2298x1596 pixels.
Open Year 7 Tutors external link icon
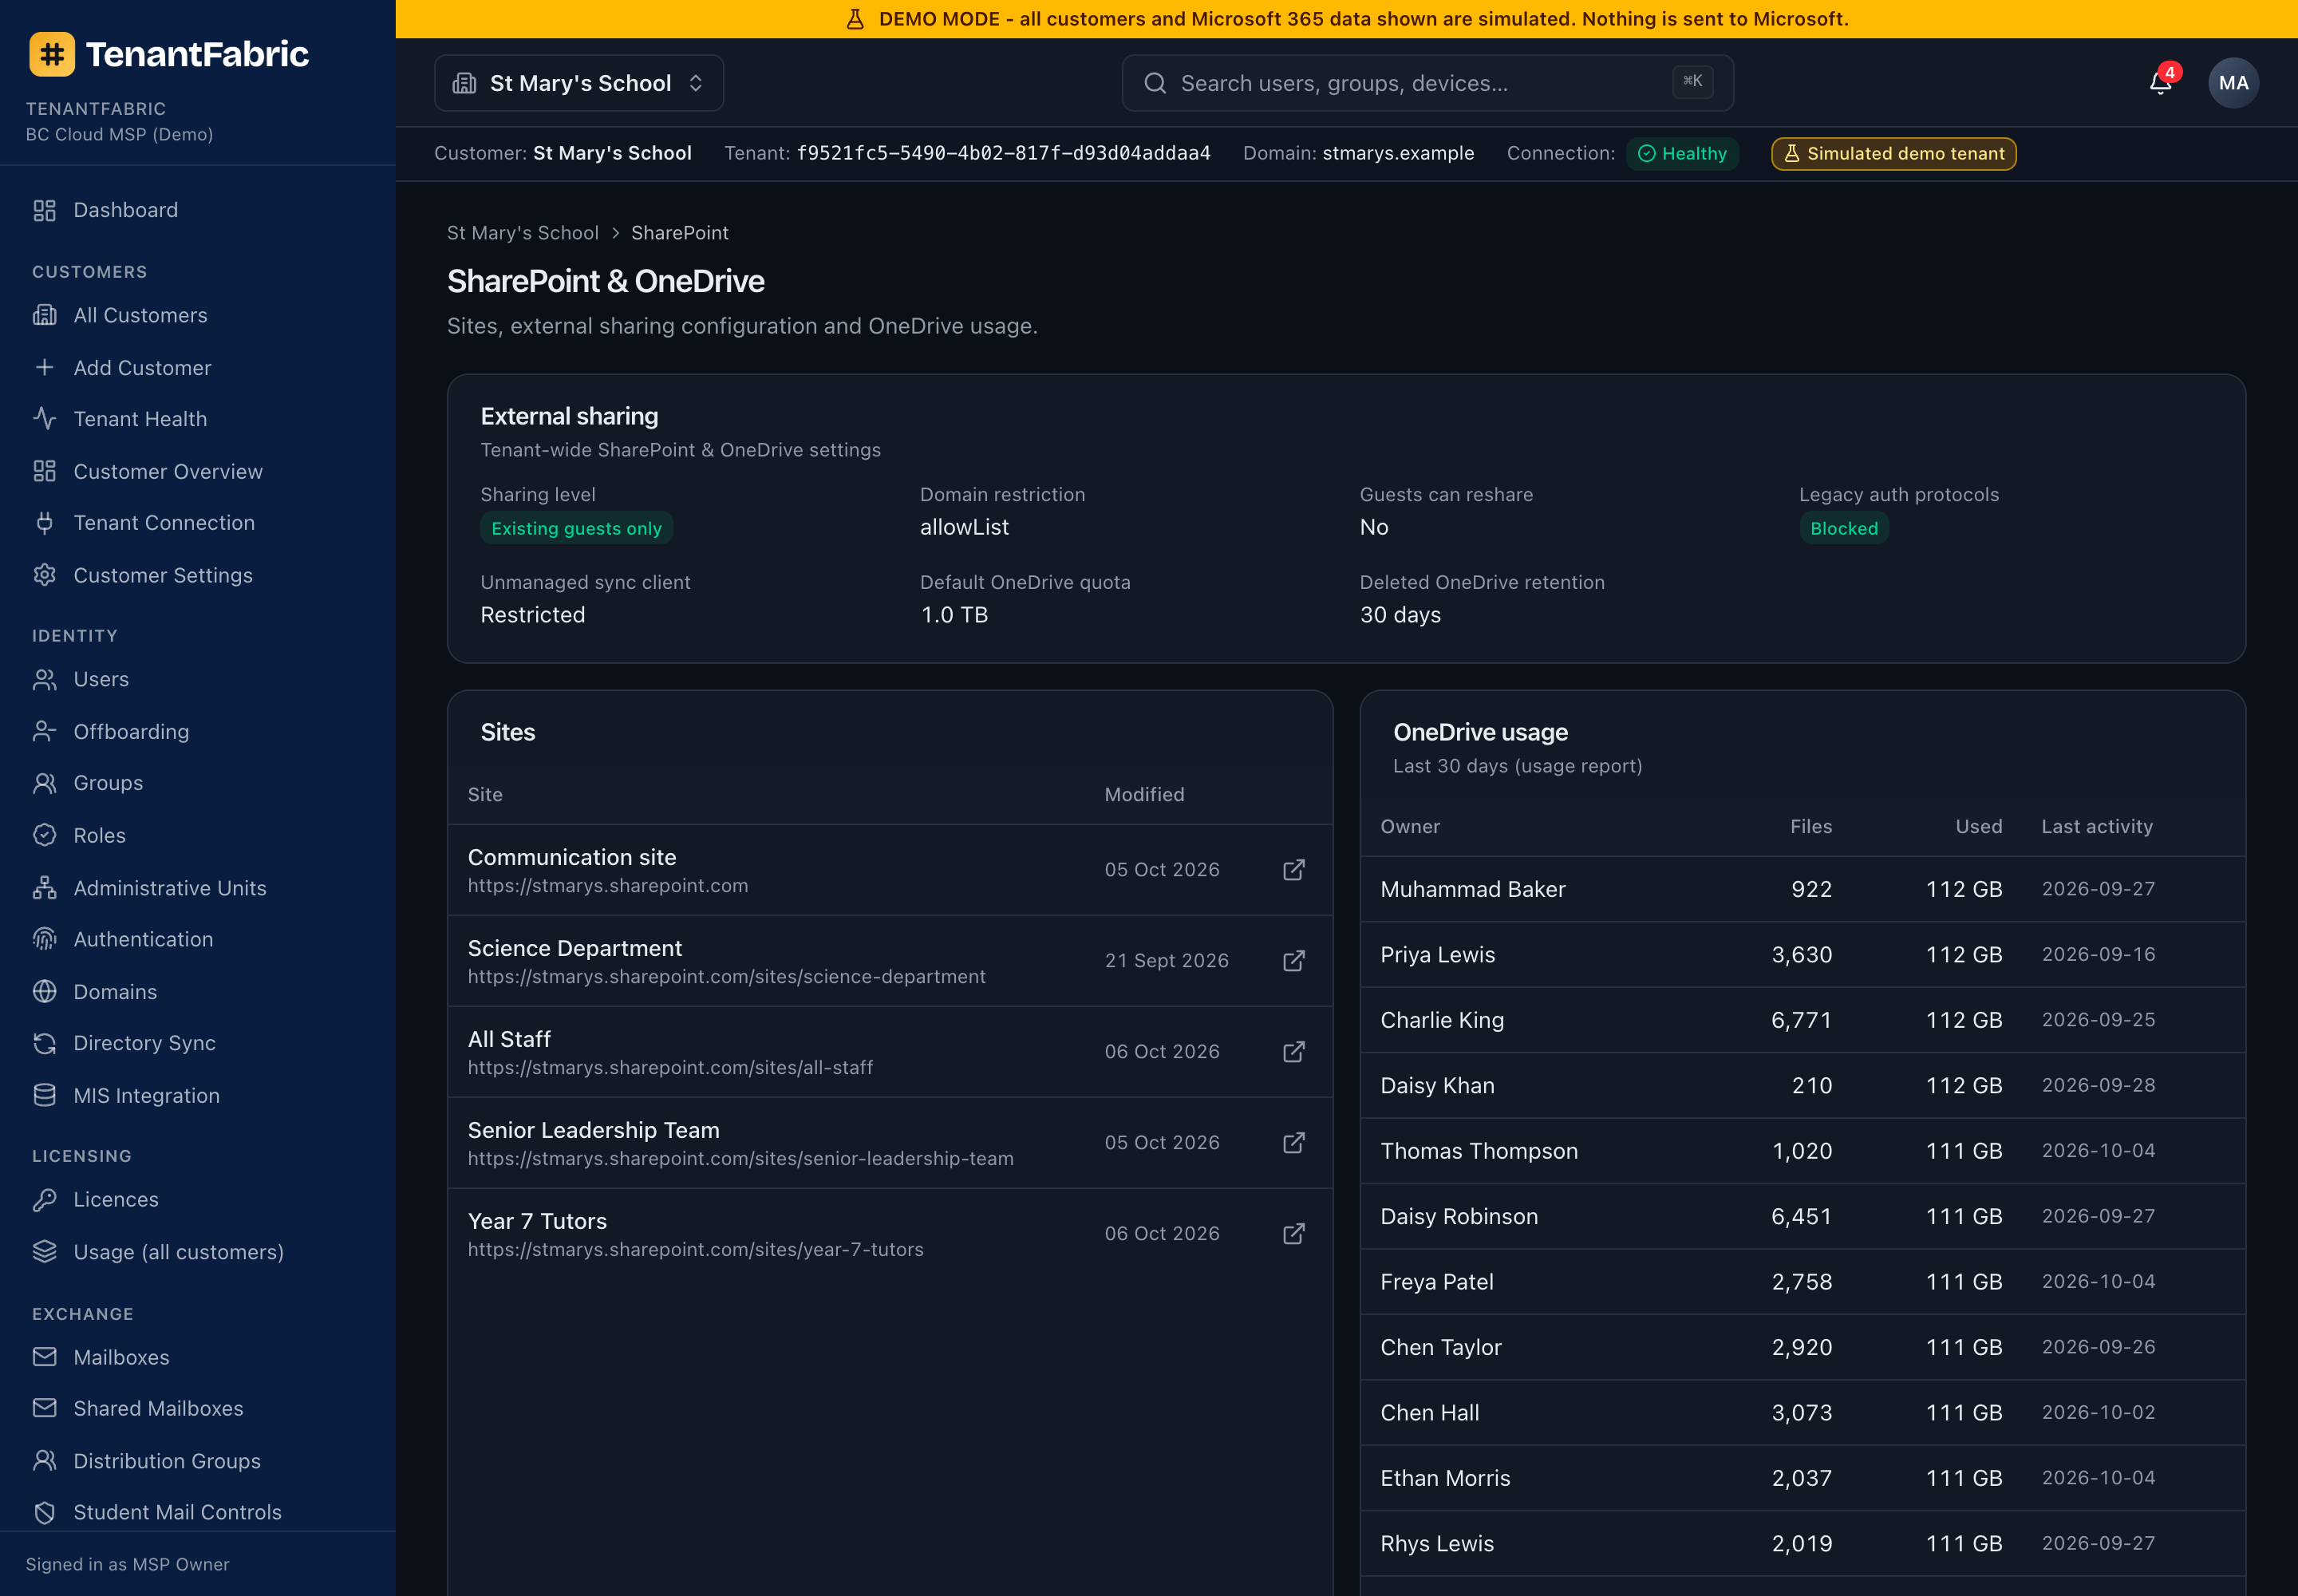click(x=1294, y=1234)
